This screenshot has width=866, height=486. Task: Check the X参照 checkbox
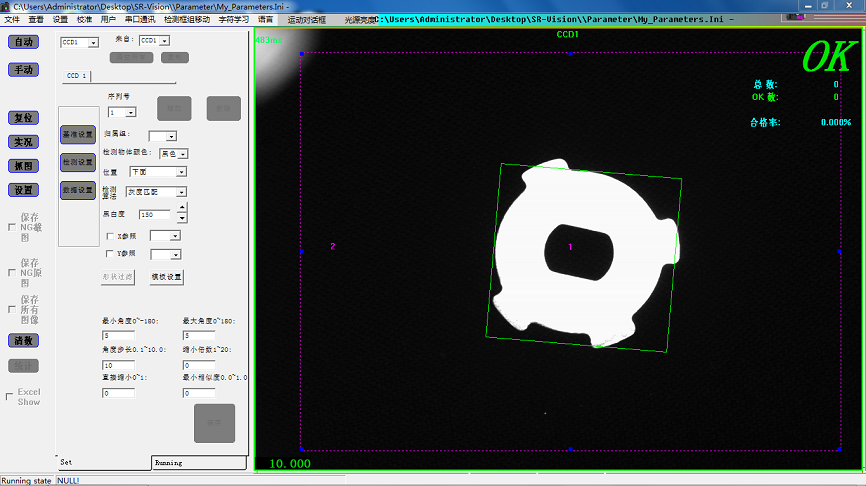coord(110,236)
